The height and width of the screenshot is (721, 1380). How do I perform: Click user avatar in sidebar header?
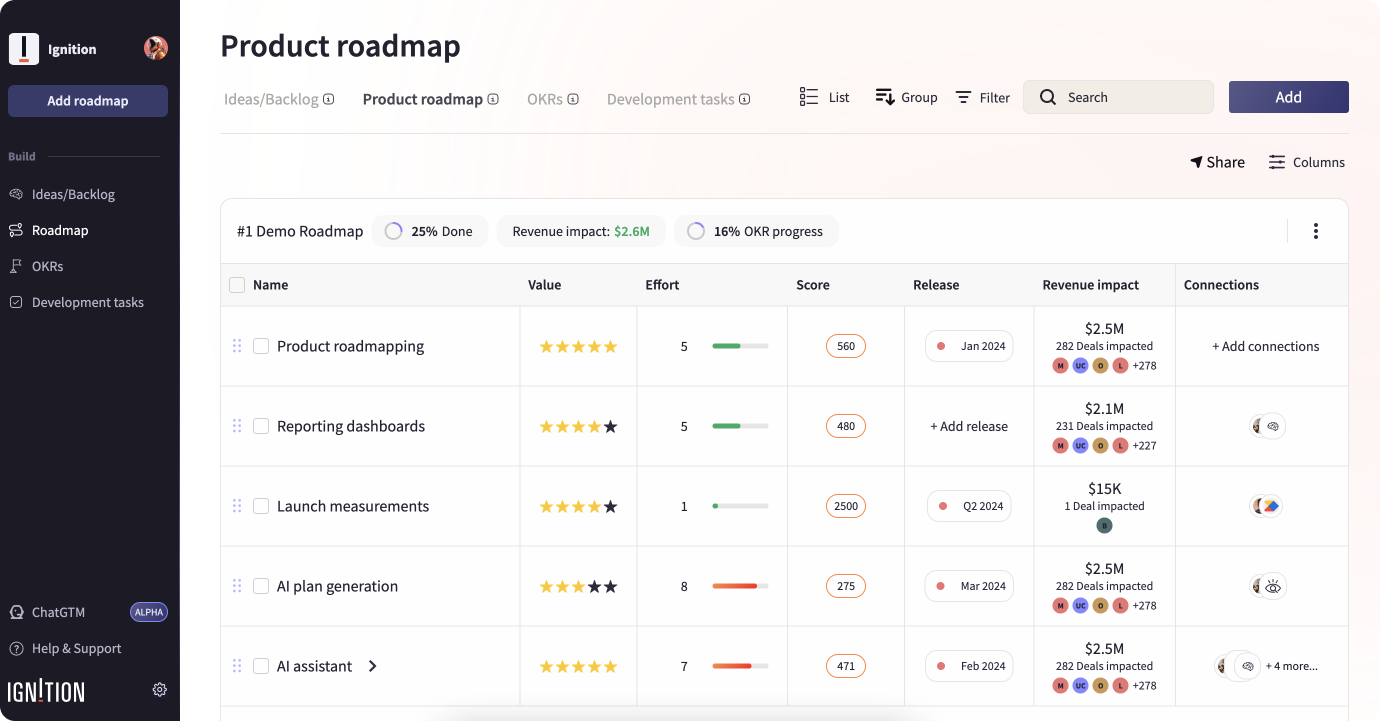[155, 48]
